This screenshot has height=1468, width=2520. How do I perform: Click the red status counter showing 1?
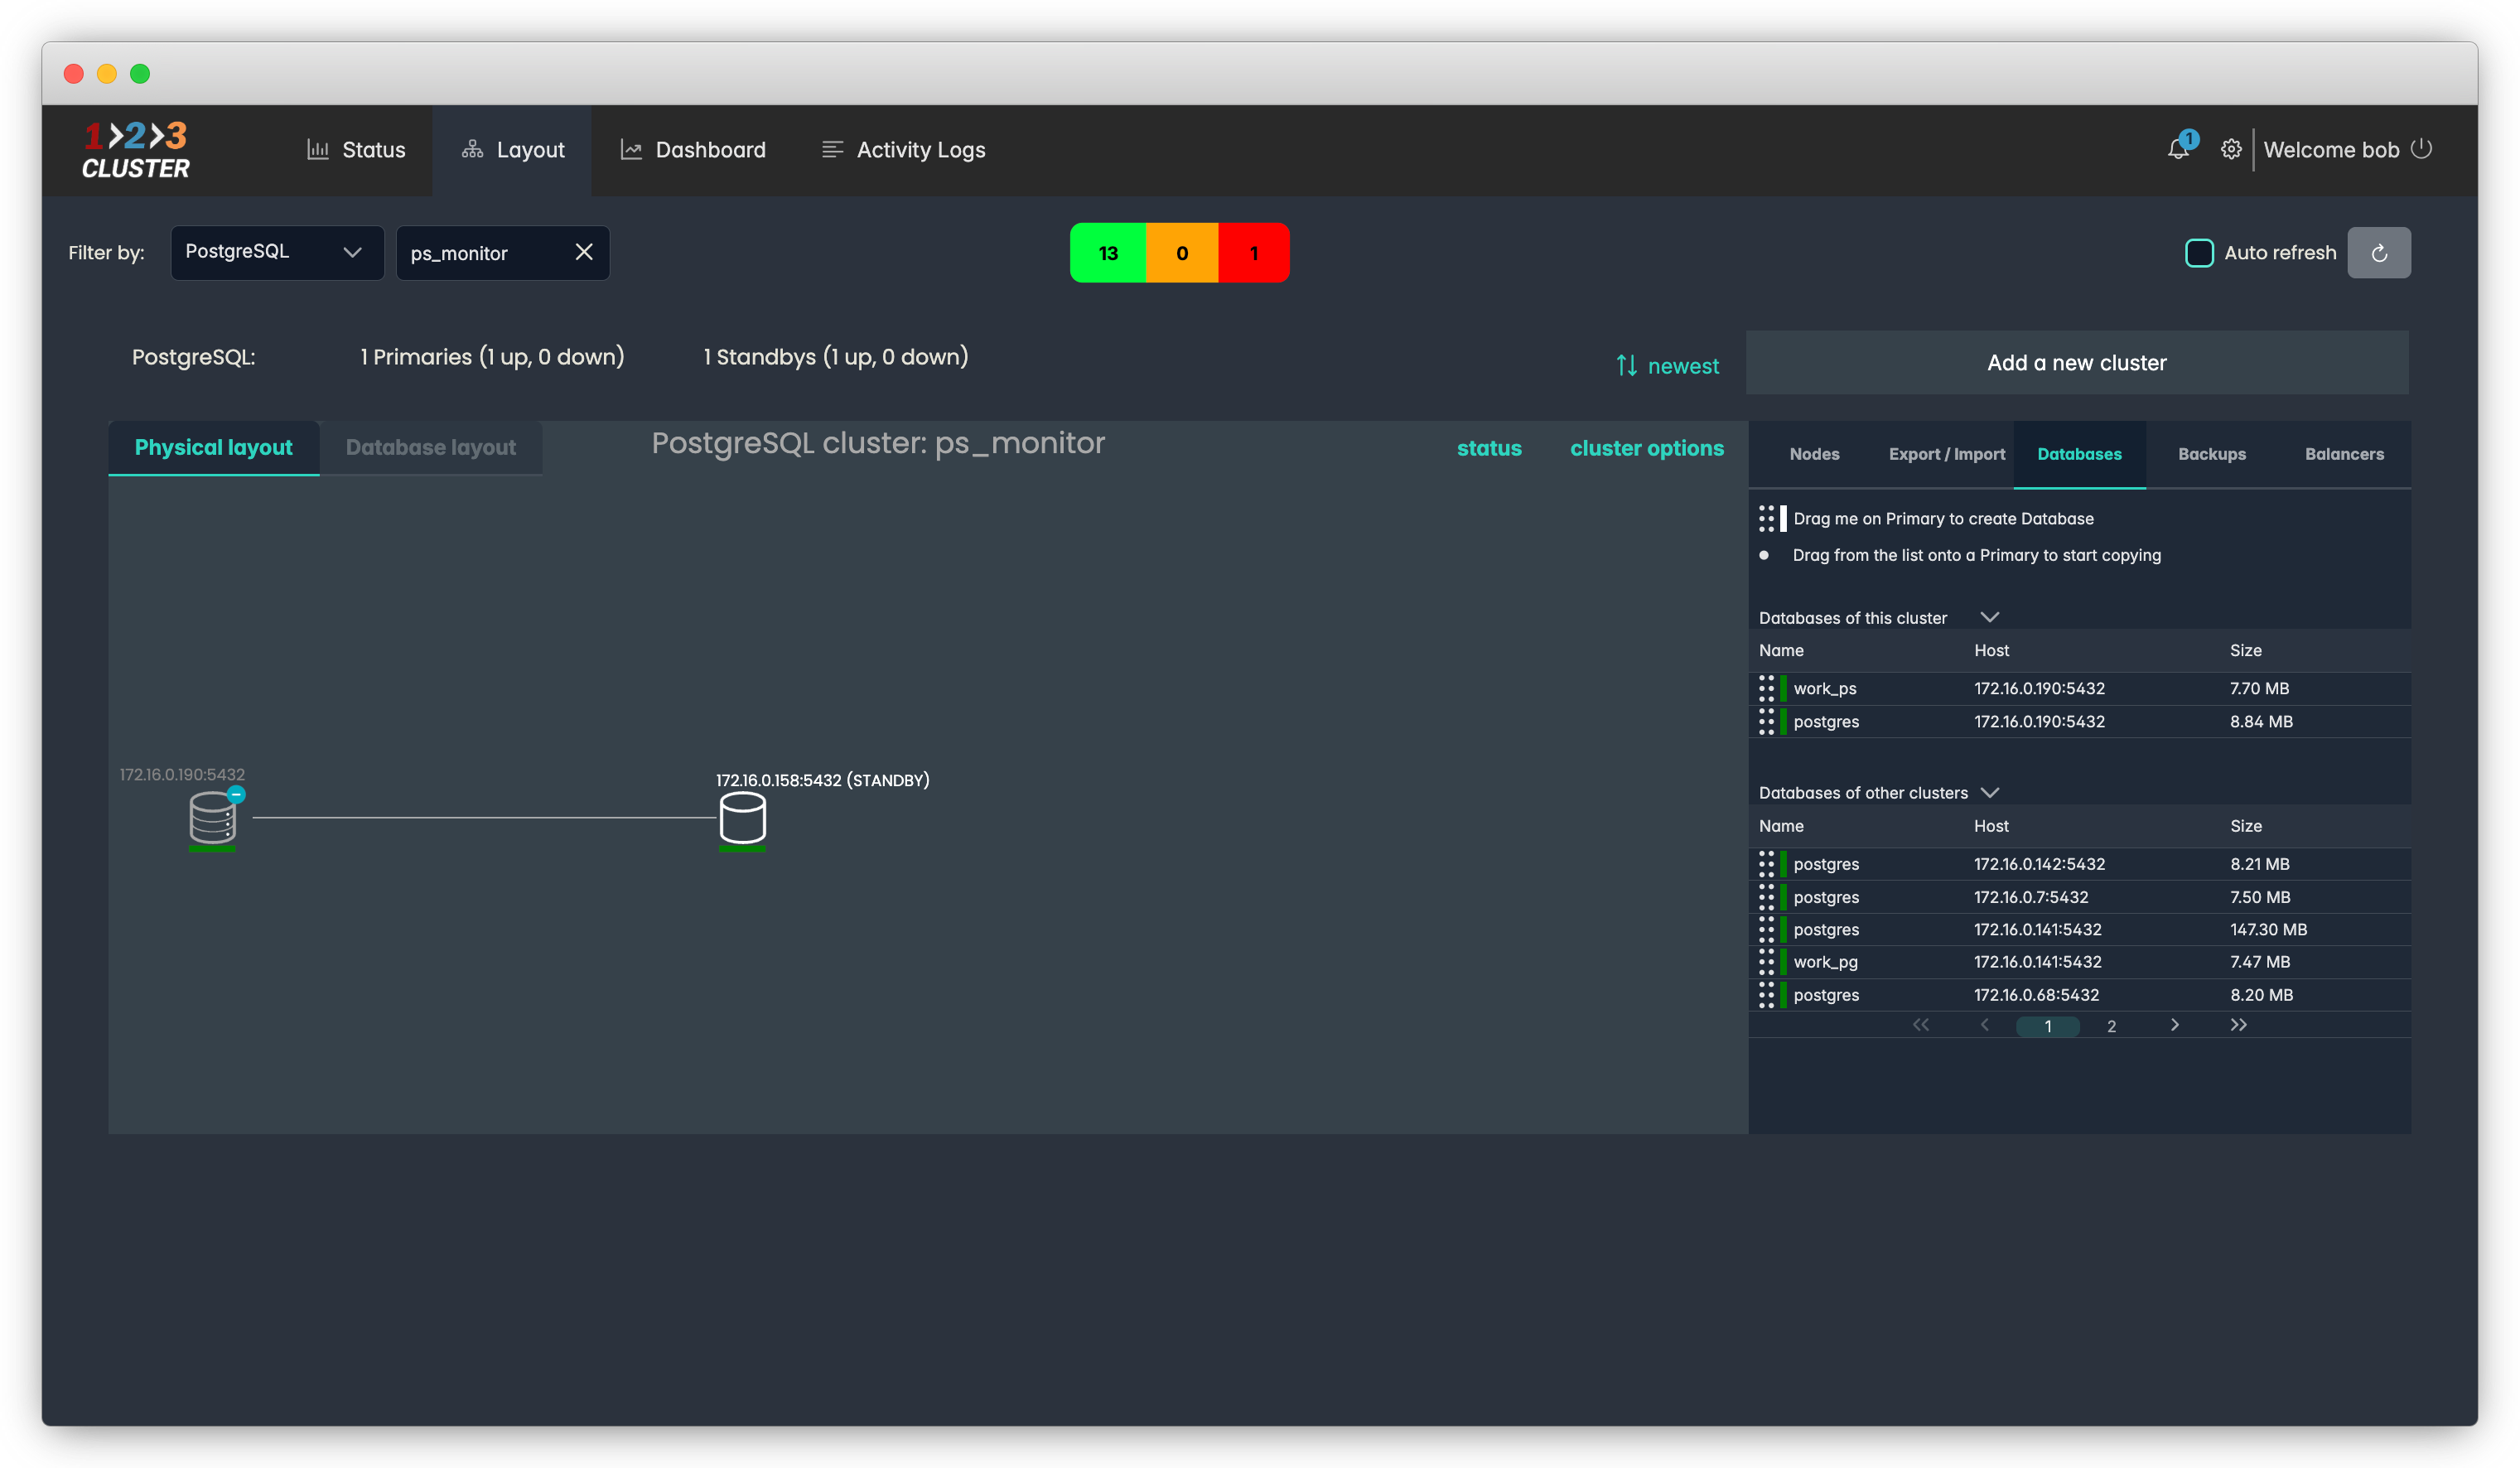[1253, 253]
